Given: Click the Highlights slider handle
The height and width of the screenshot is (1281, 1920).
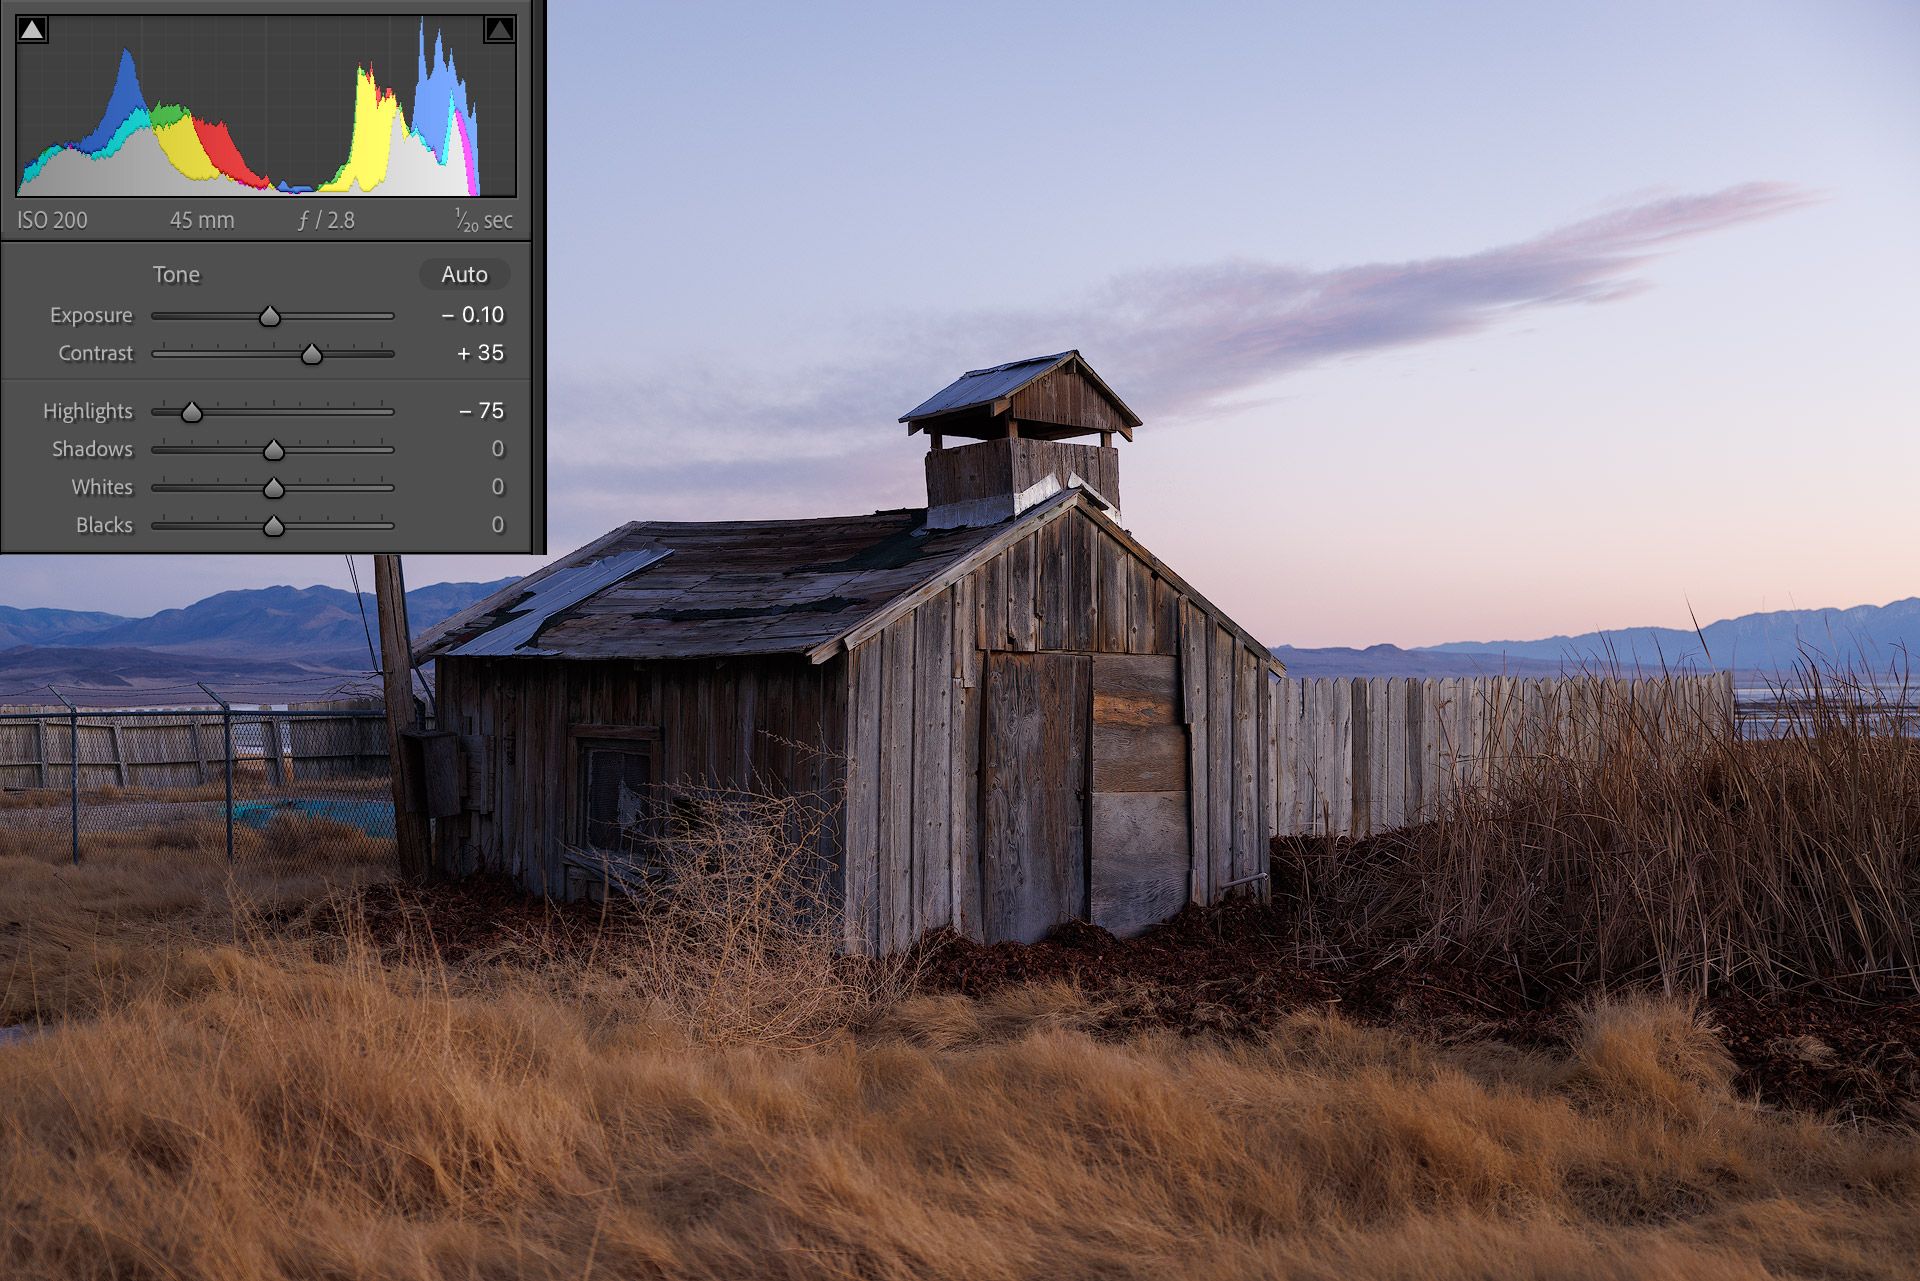Looking at the screenshot, I should [192, 413].
